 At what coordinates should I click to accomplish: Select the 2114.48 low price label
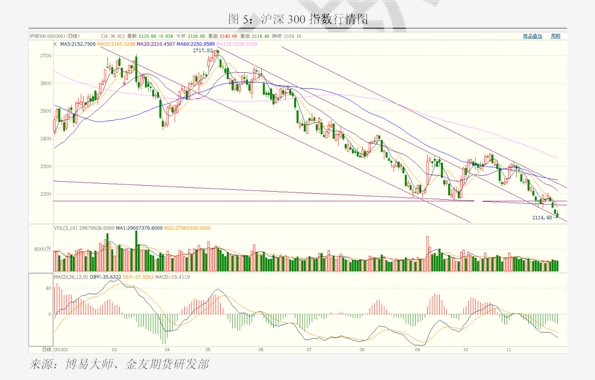[541, 218]
